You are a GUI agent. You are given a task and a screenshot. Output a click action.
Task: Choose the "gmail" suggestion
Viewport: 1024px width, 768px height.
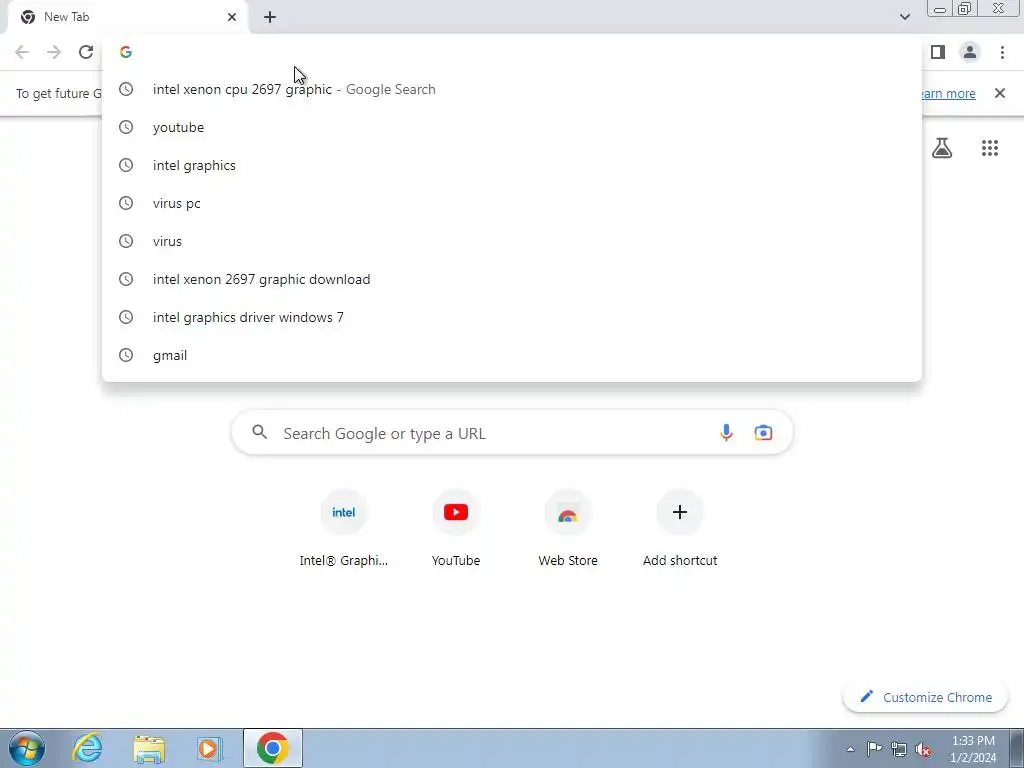[x=512, y=355]
